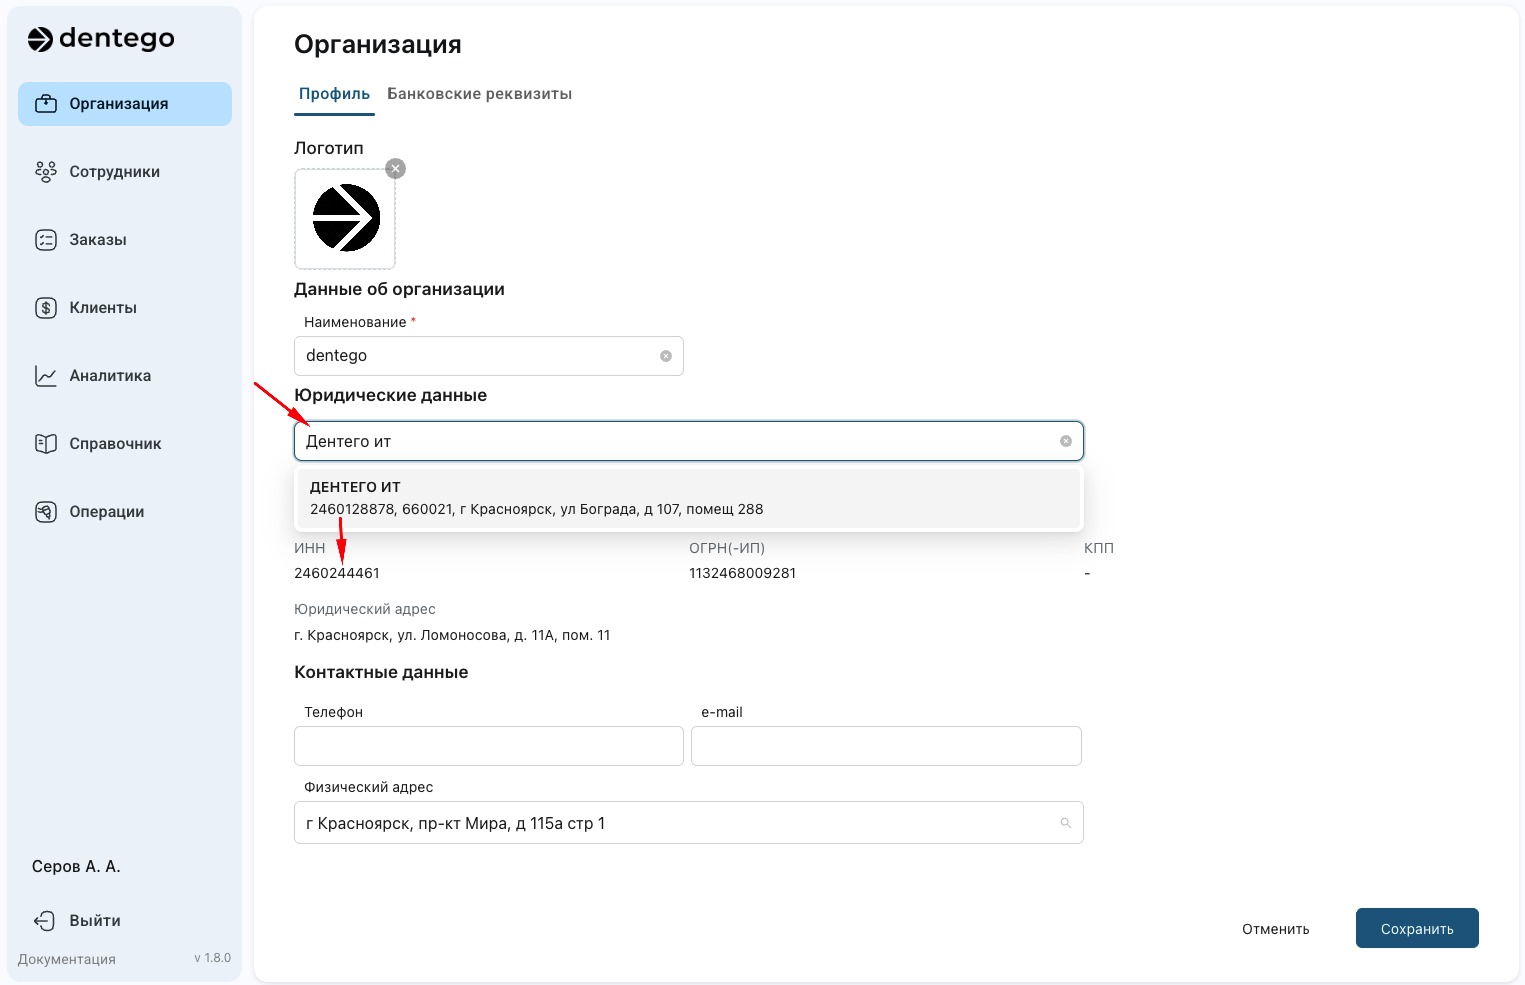Screen dimensions: 1525x985
Task: Open the Сотрудники section
Action: coord(113,171)
